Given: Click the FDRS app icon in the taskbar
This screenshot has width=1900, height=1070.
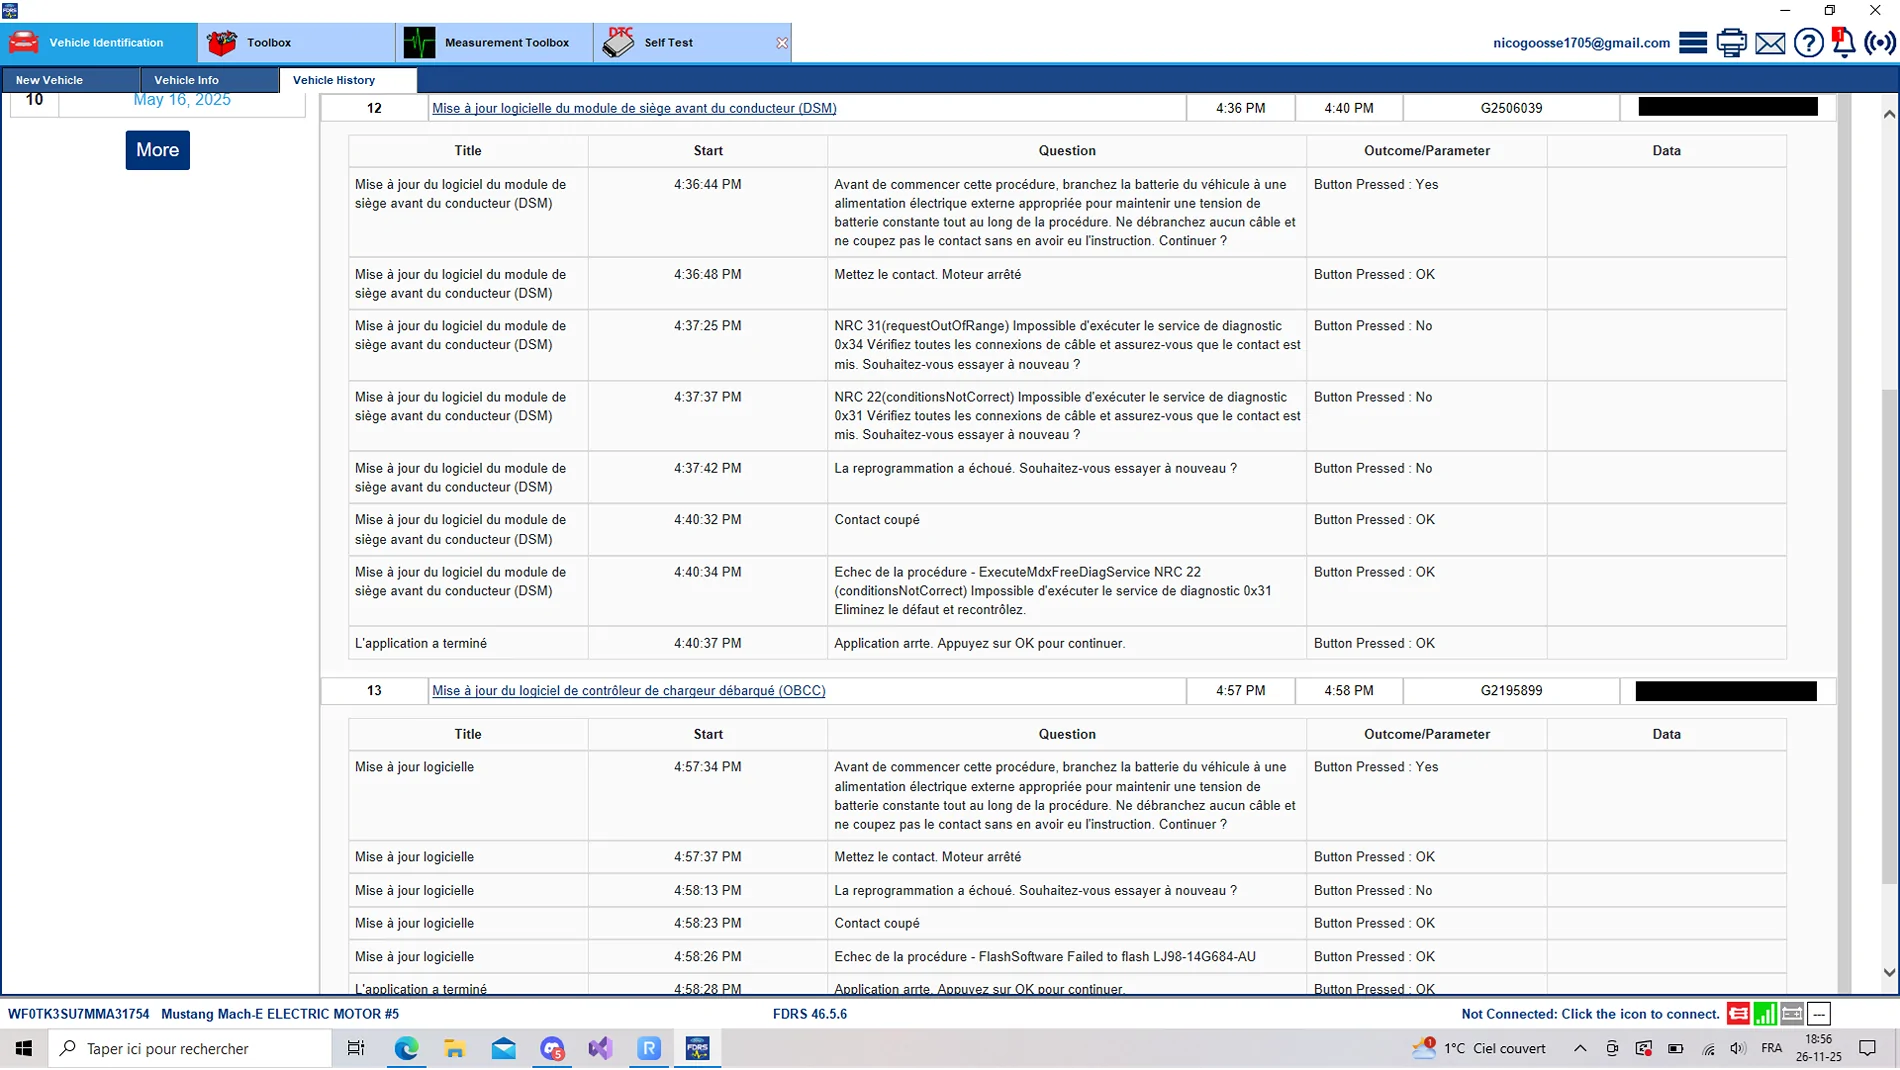Looking at the screenshot, I should click(x=698, y=1048).
